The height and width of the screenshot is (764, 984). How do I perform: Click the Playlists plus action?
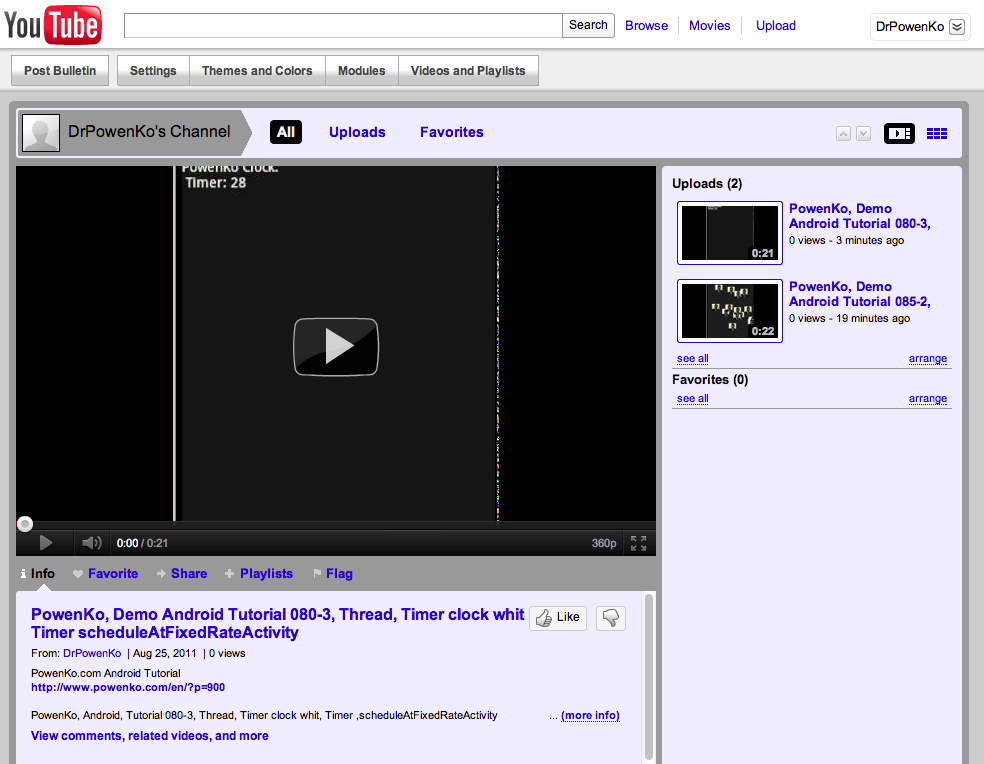point(259,574)
